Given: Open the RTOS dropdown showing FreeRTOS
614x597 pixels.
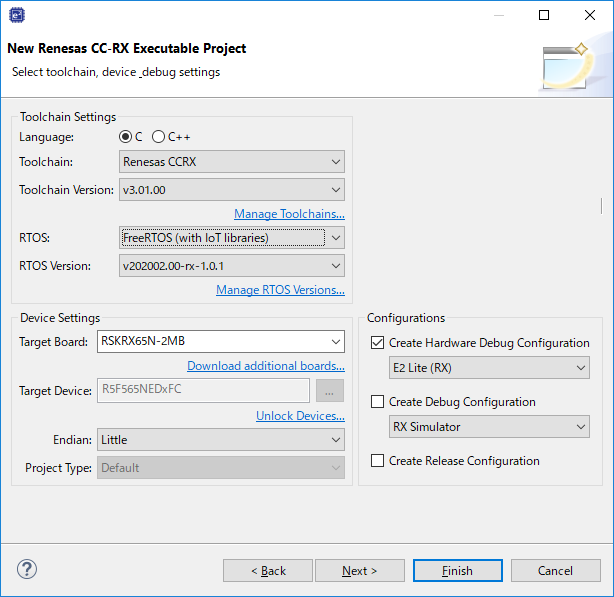Looking at the screenshot, I should pos(232,238).
